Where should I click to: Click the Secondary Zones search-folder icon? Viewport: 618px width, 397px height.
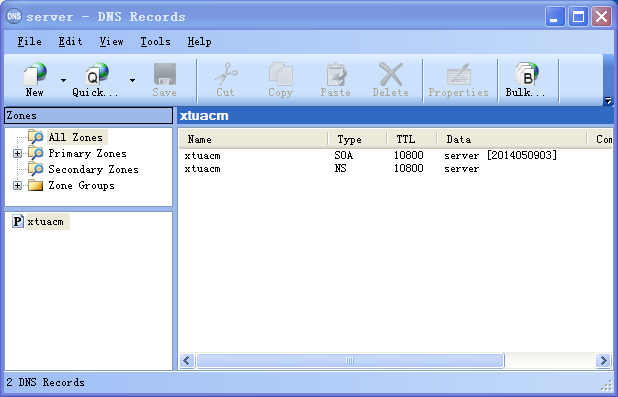(x=35, y=169)
